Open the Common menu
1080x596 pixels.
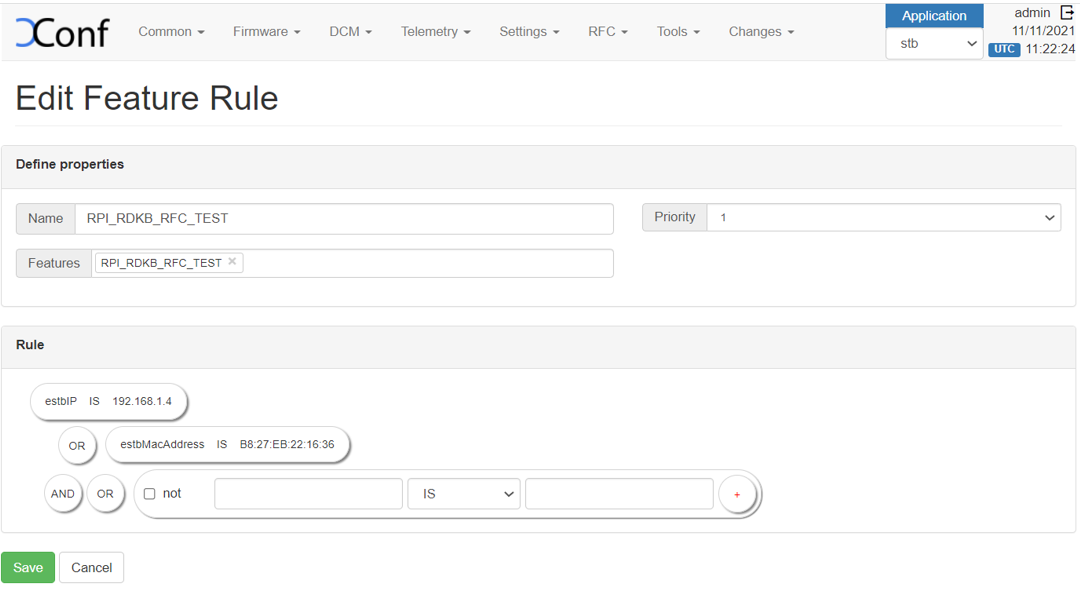(171, 32)
